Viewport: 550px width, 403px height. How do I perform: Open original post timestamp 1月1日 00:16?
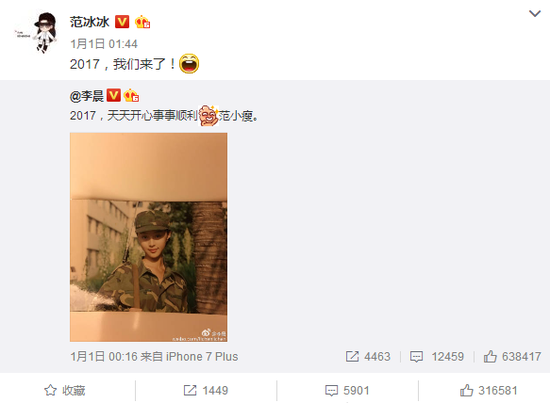click(103, 357)
